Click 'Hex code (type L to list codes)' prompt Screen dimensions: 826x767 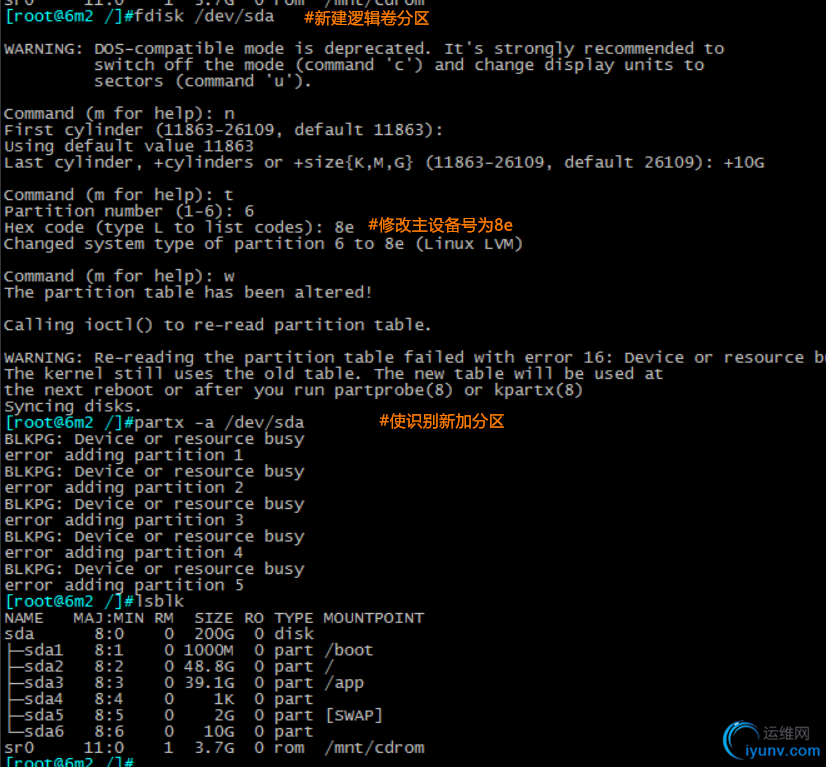tap(179, 228)
